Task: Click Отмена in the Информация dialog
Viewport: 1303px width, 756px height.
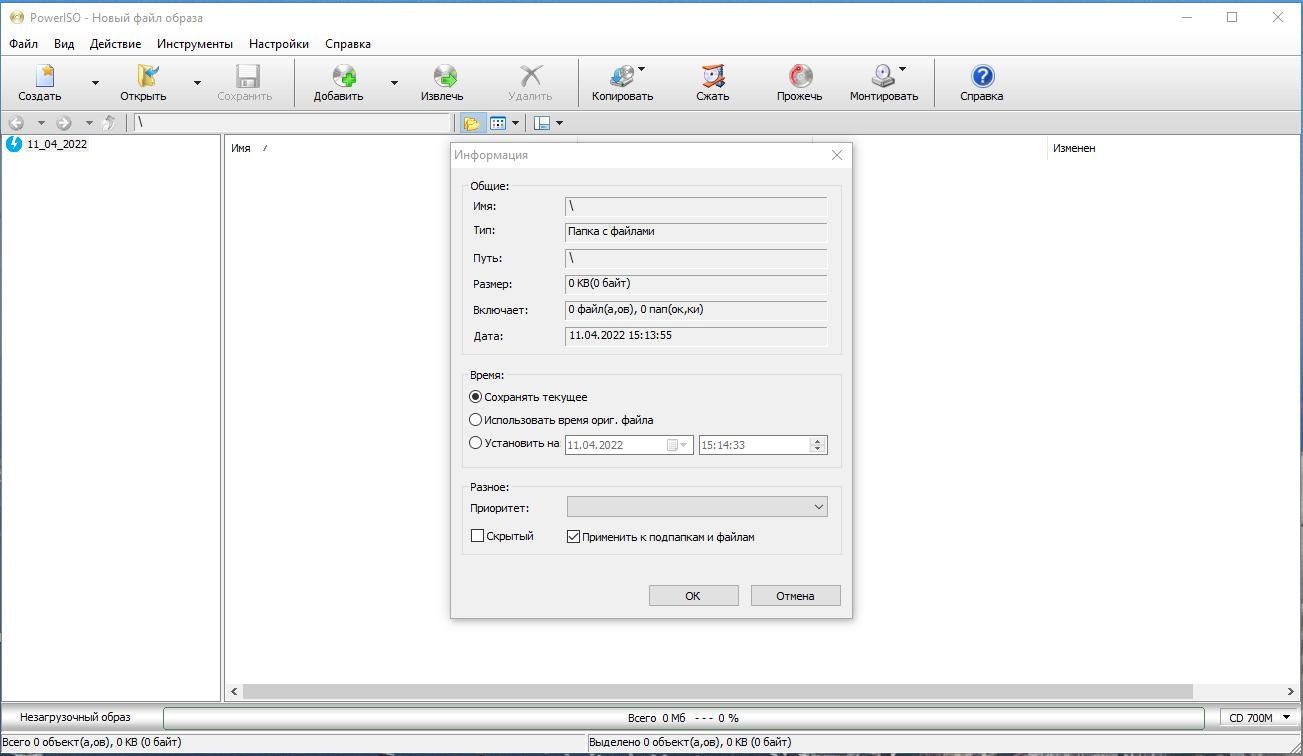Action: point(795,595)
